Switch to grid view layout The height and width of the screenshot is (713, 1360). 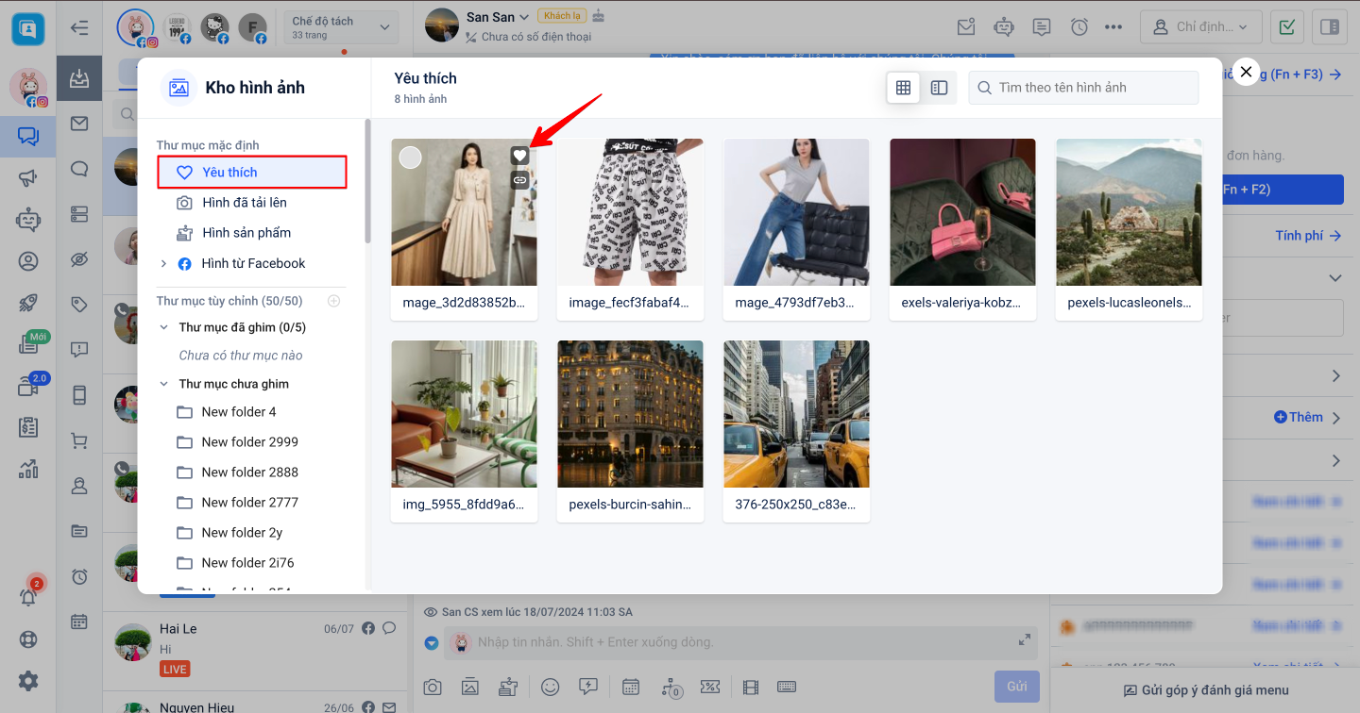coord(903,88)
